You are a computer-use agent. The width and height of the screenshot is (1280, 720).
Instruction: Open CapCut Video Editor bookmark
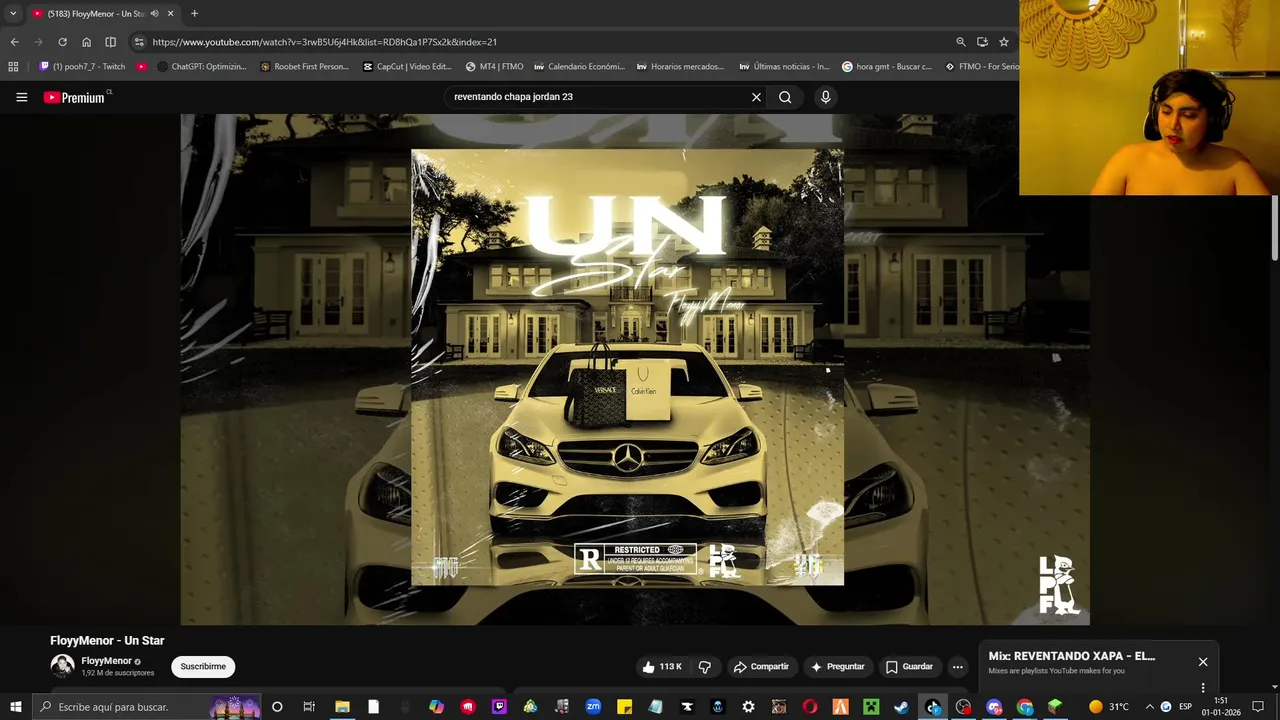click(x=407, y=67)
